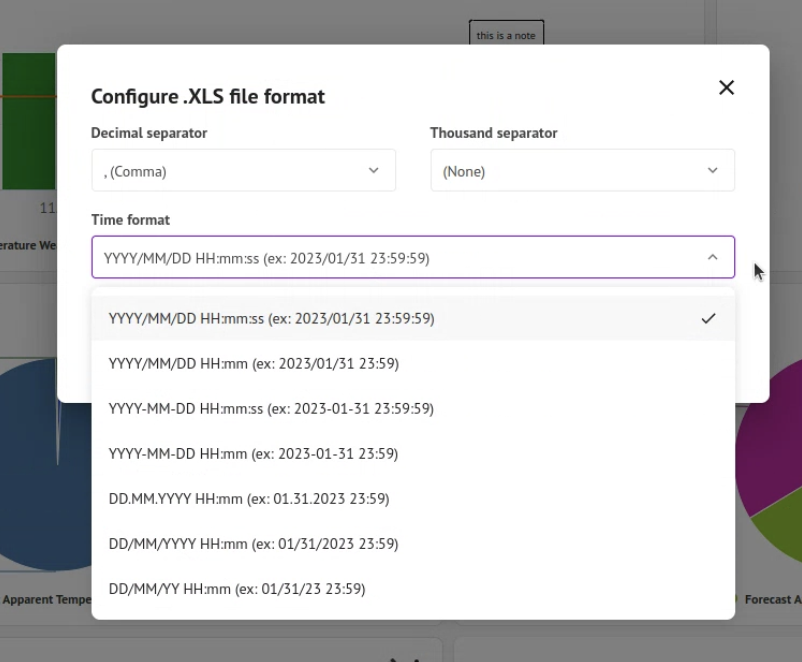Select DD/MM/YYYY HH:mm time format
This screenshot has width=802, height=662.
[253, 544]
